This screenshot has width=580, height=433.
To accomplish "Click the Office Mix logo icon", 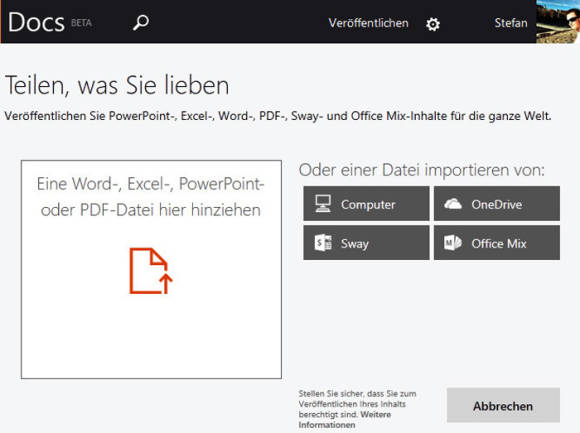I will point(453,243).
